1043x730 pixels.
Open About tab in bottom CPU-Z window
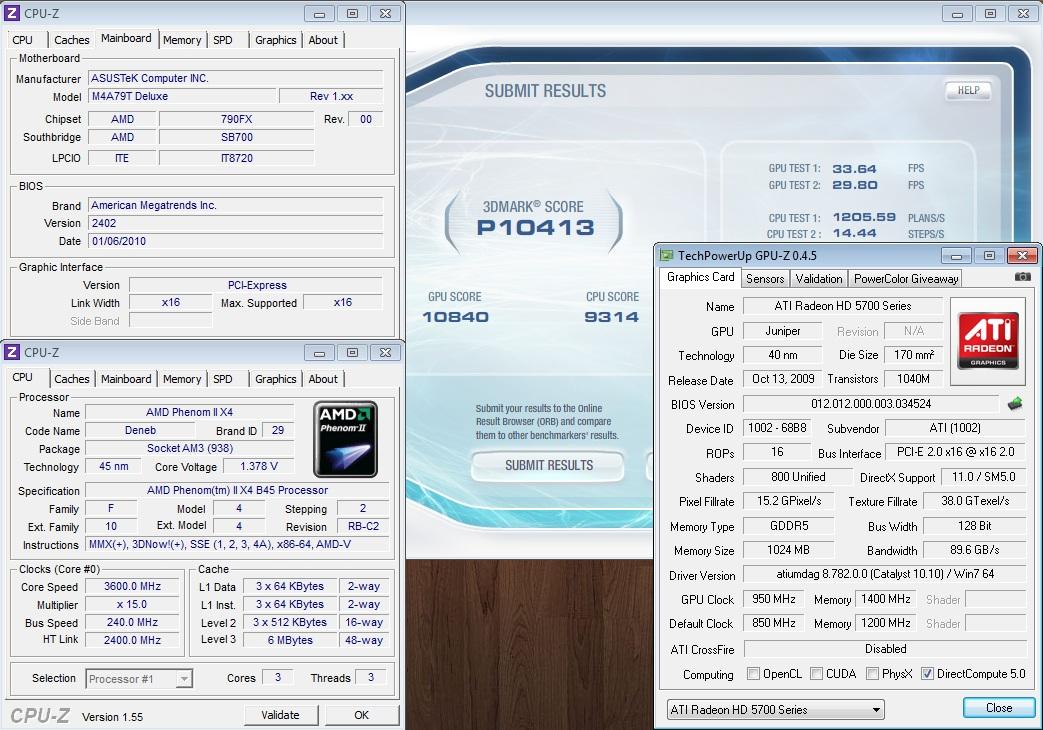tap(323, 379)
